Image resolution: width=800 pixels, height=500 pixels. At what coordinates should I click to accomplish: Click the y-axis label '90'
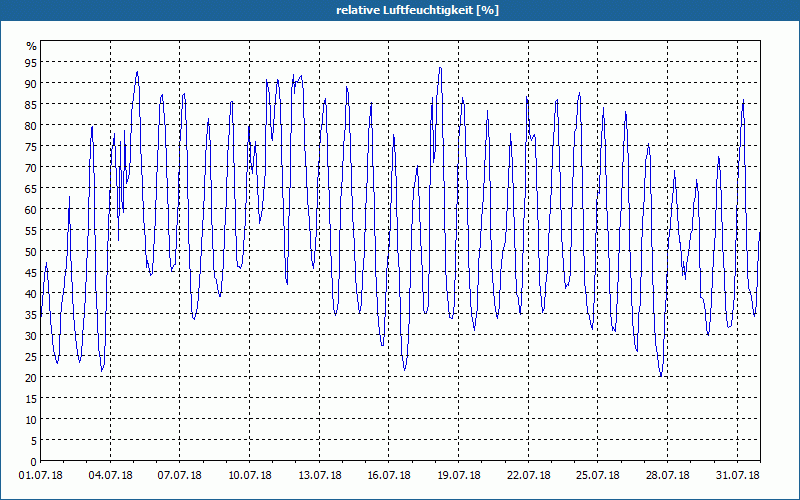[x=32, y=84]
